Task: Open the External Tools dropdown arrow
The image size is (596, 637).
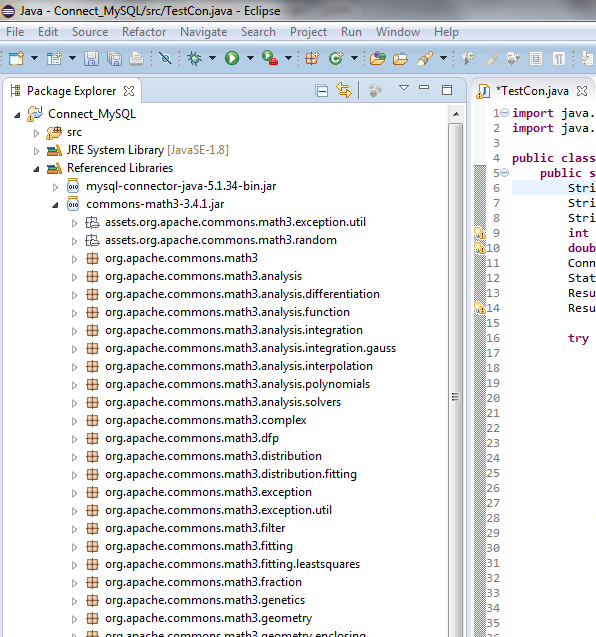Action: [288, 58]
